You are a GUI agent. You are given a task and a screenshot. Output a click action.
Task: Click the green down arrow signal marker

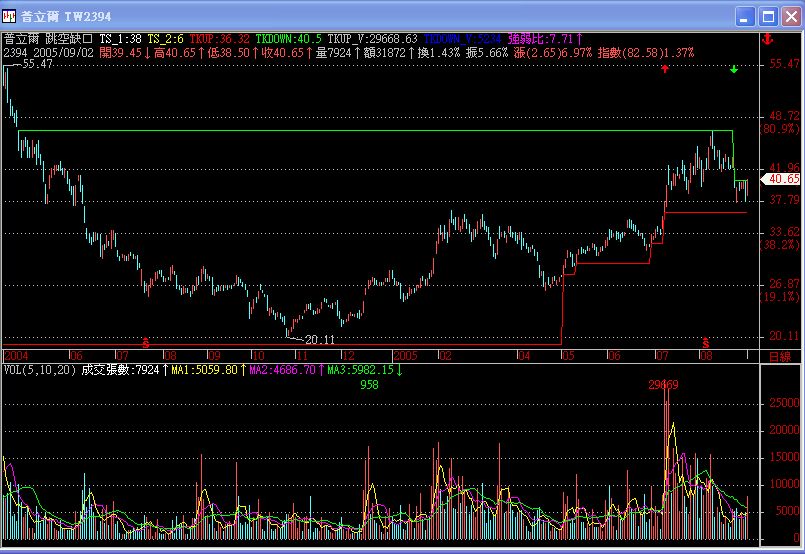tap(734, 69)
